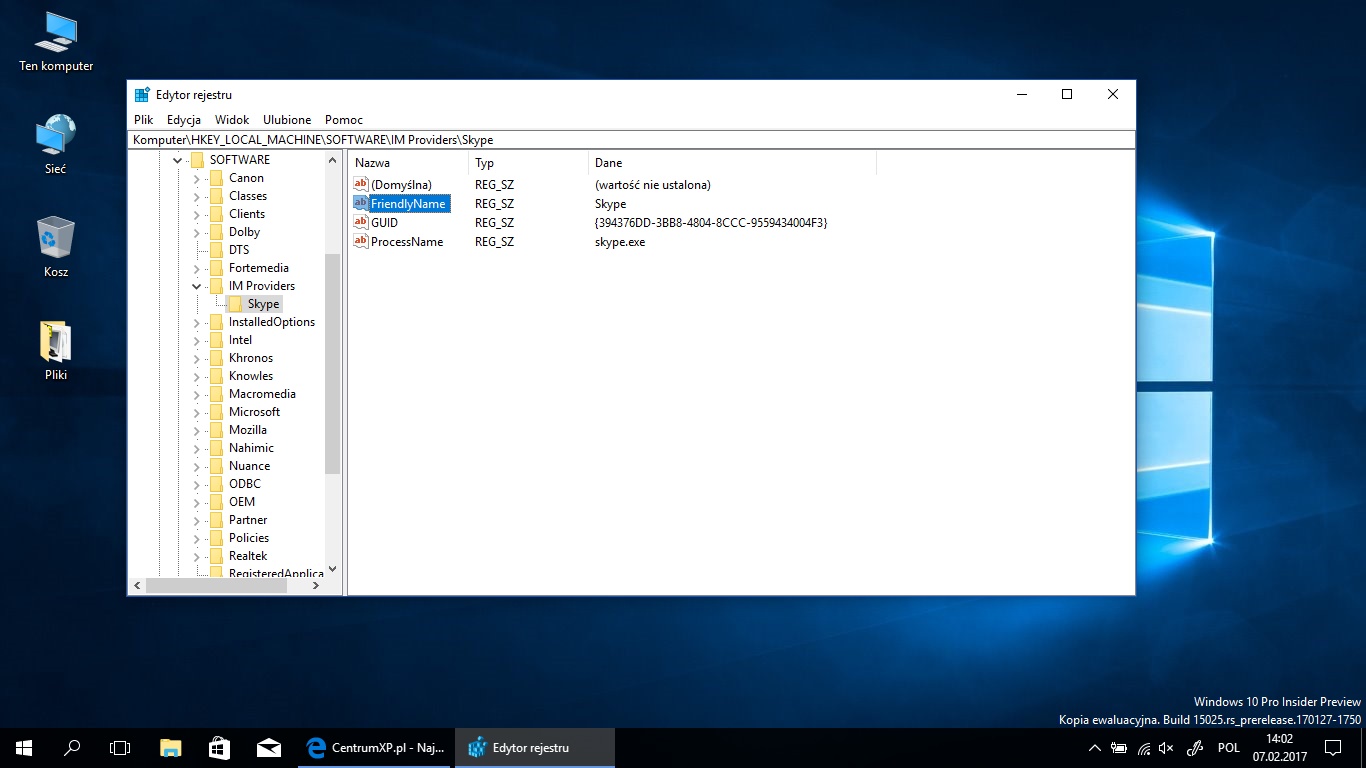Expand the Fortemedia key
The width and height of the screenshot is (1366, 768).
tap(196, 268)
